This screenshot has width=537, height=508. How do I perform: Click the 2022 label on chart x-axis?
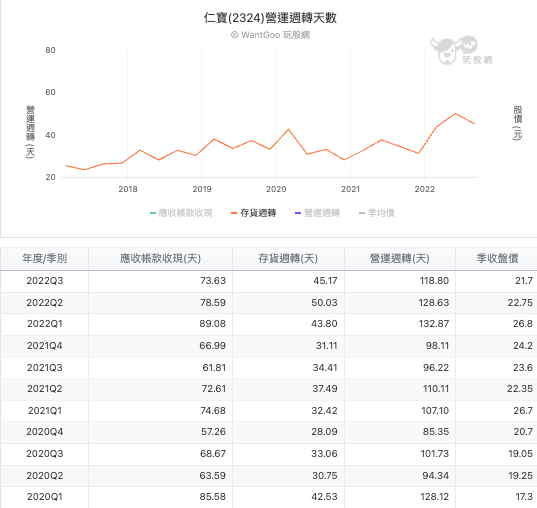click(x=424, y=189)
